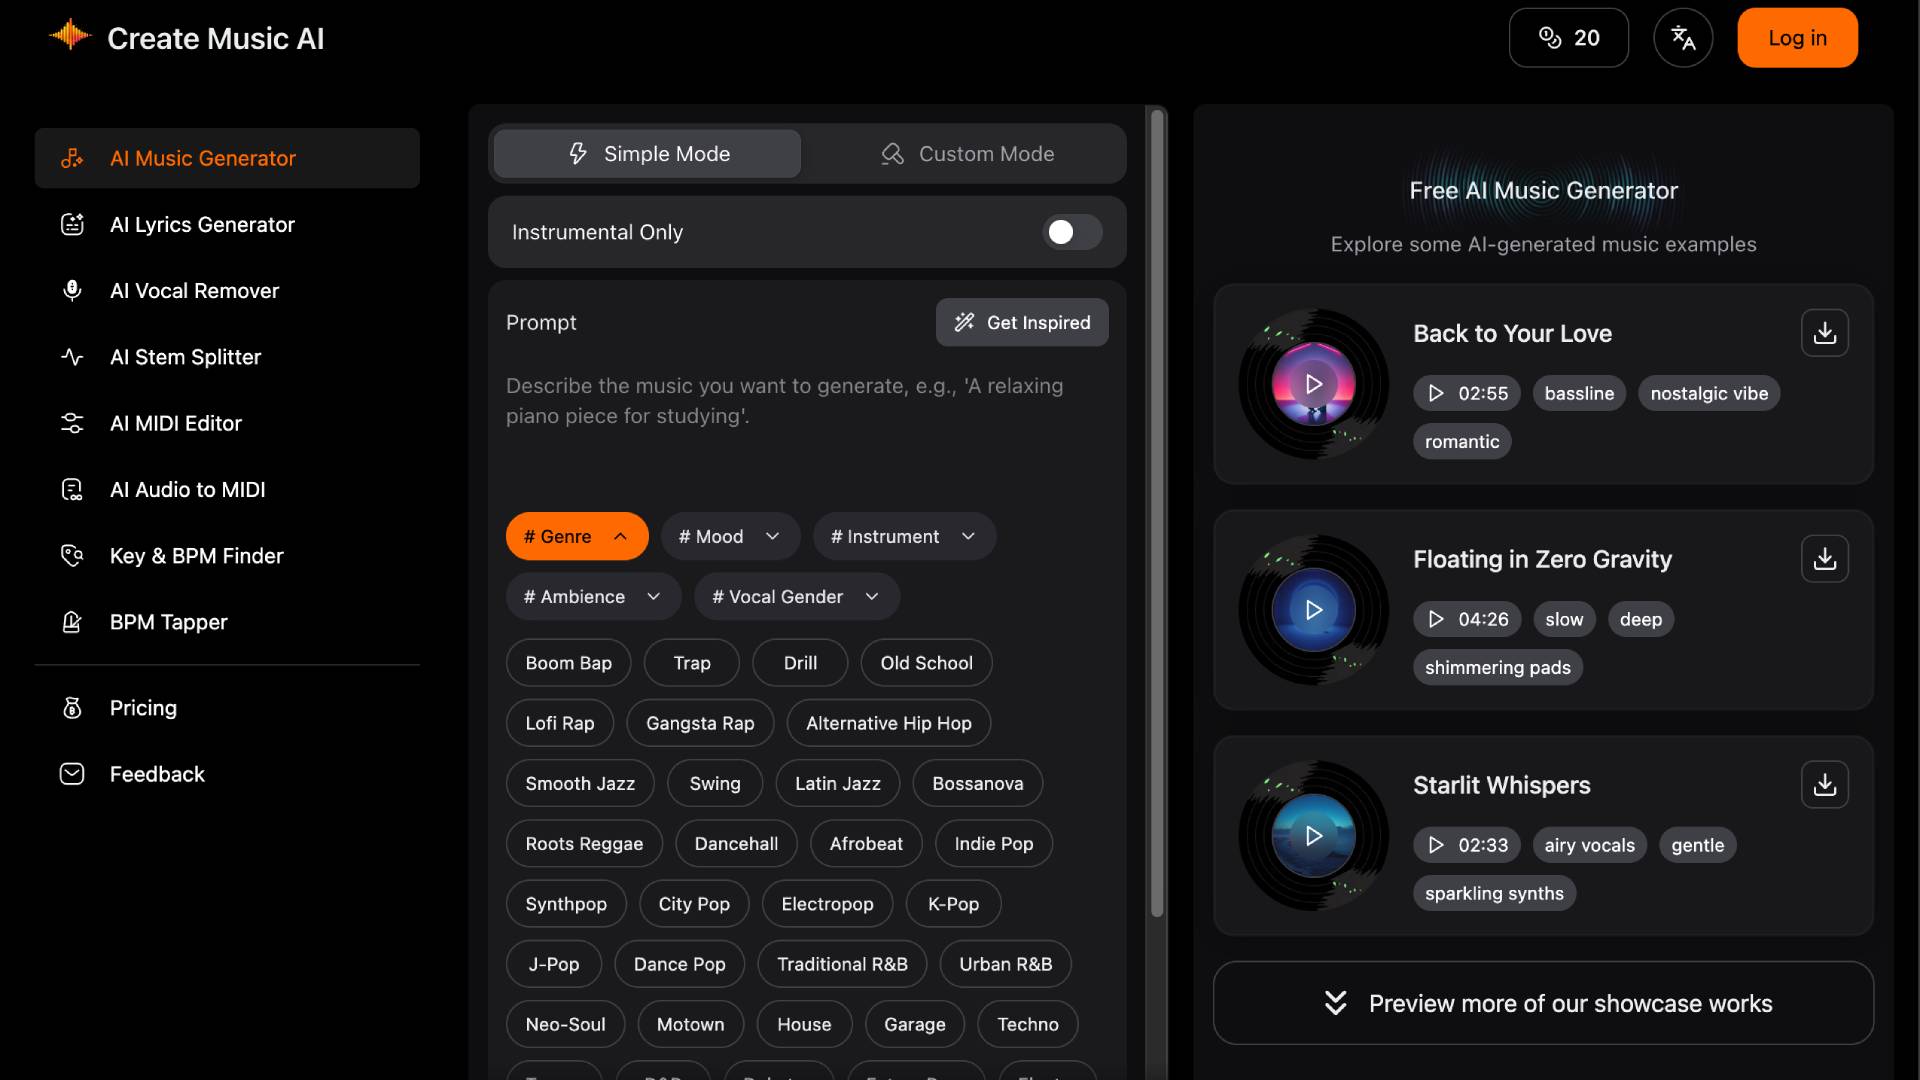The image size is (1920, 1080).
Task: Select the Synthpop genre tag
Action: [x=565, y=904]
